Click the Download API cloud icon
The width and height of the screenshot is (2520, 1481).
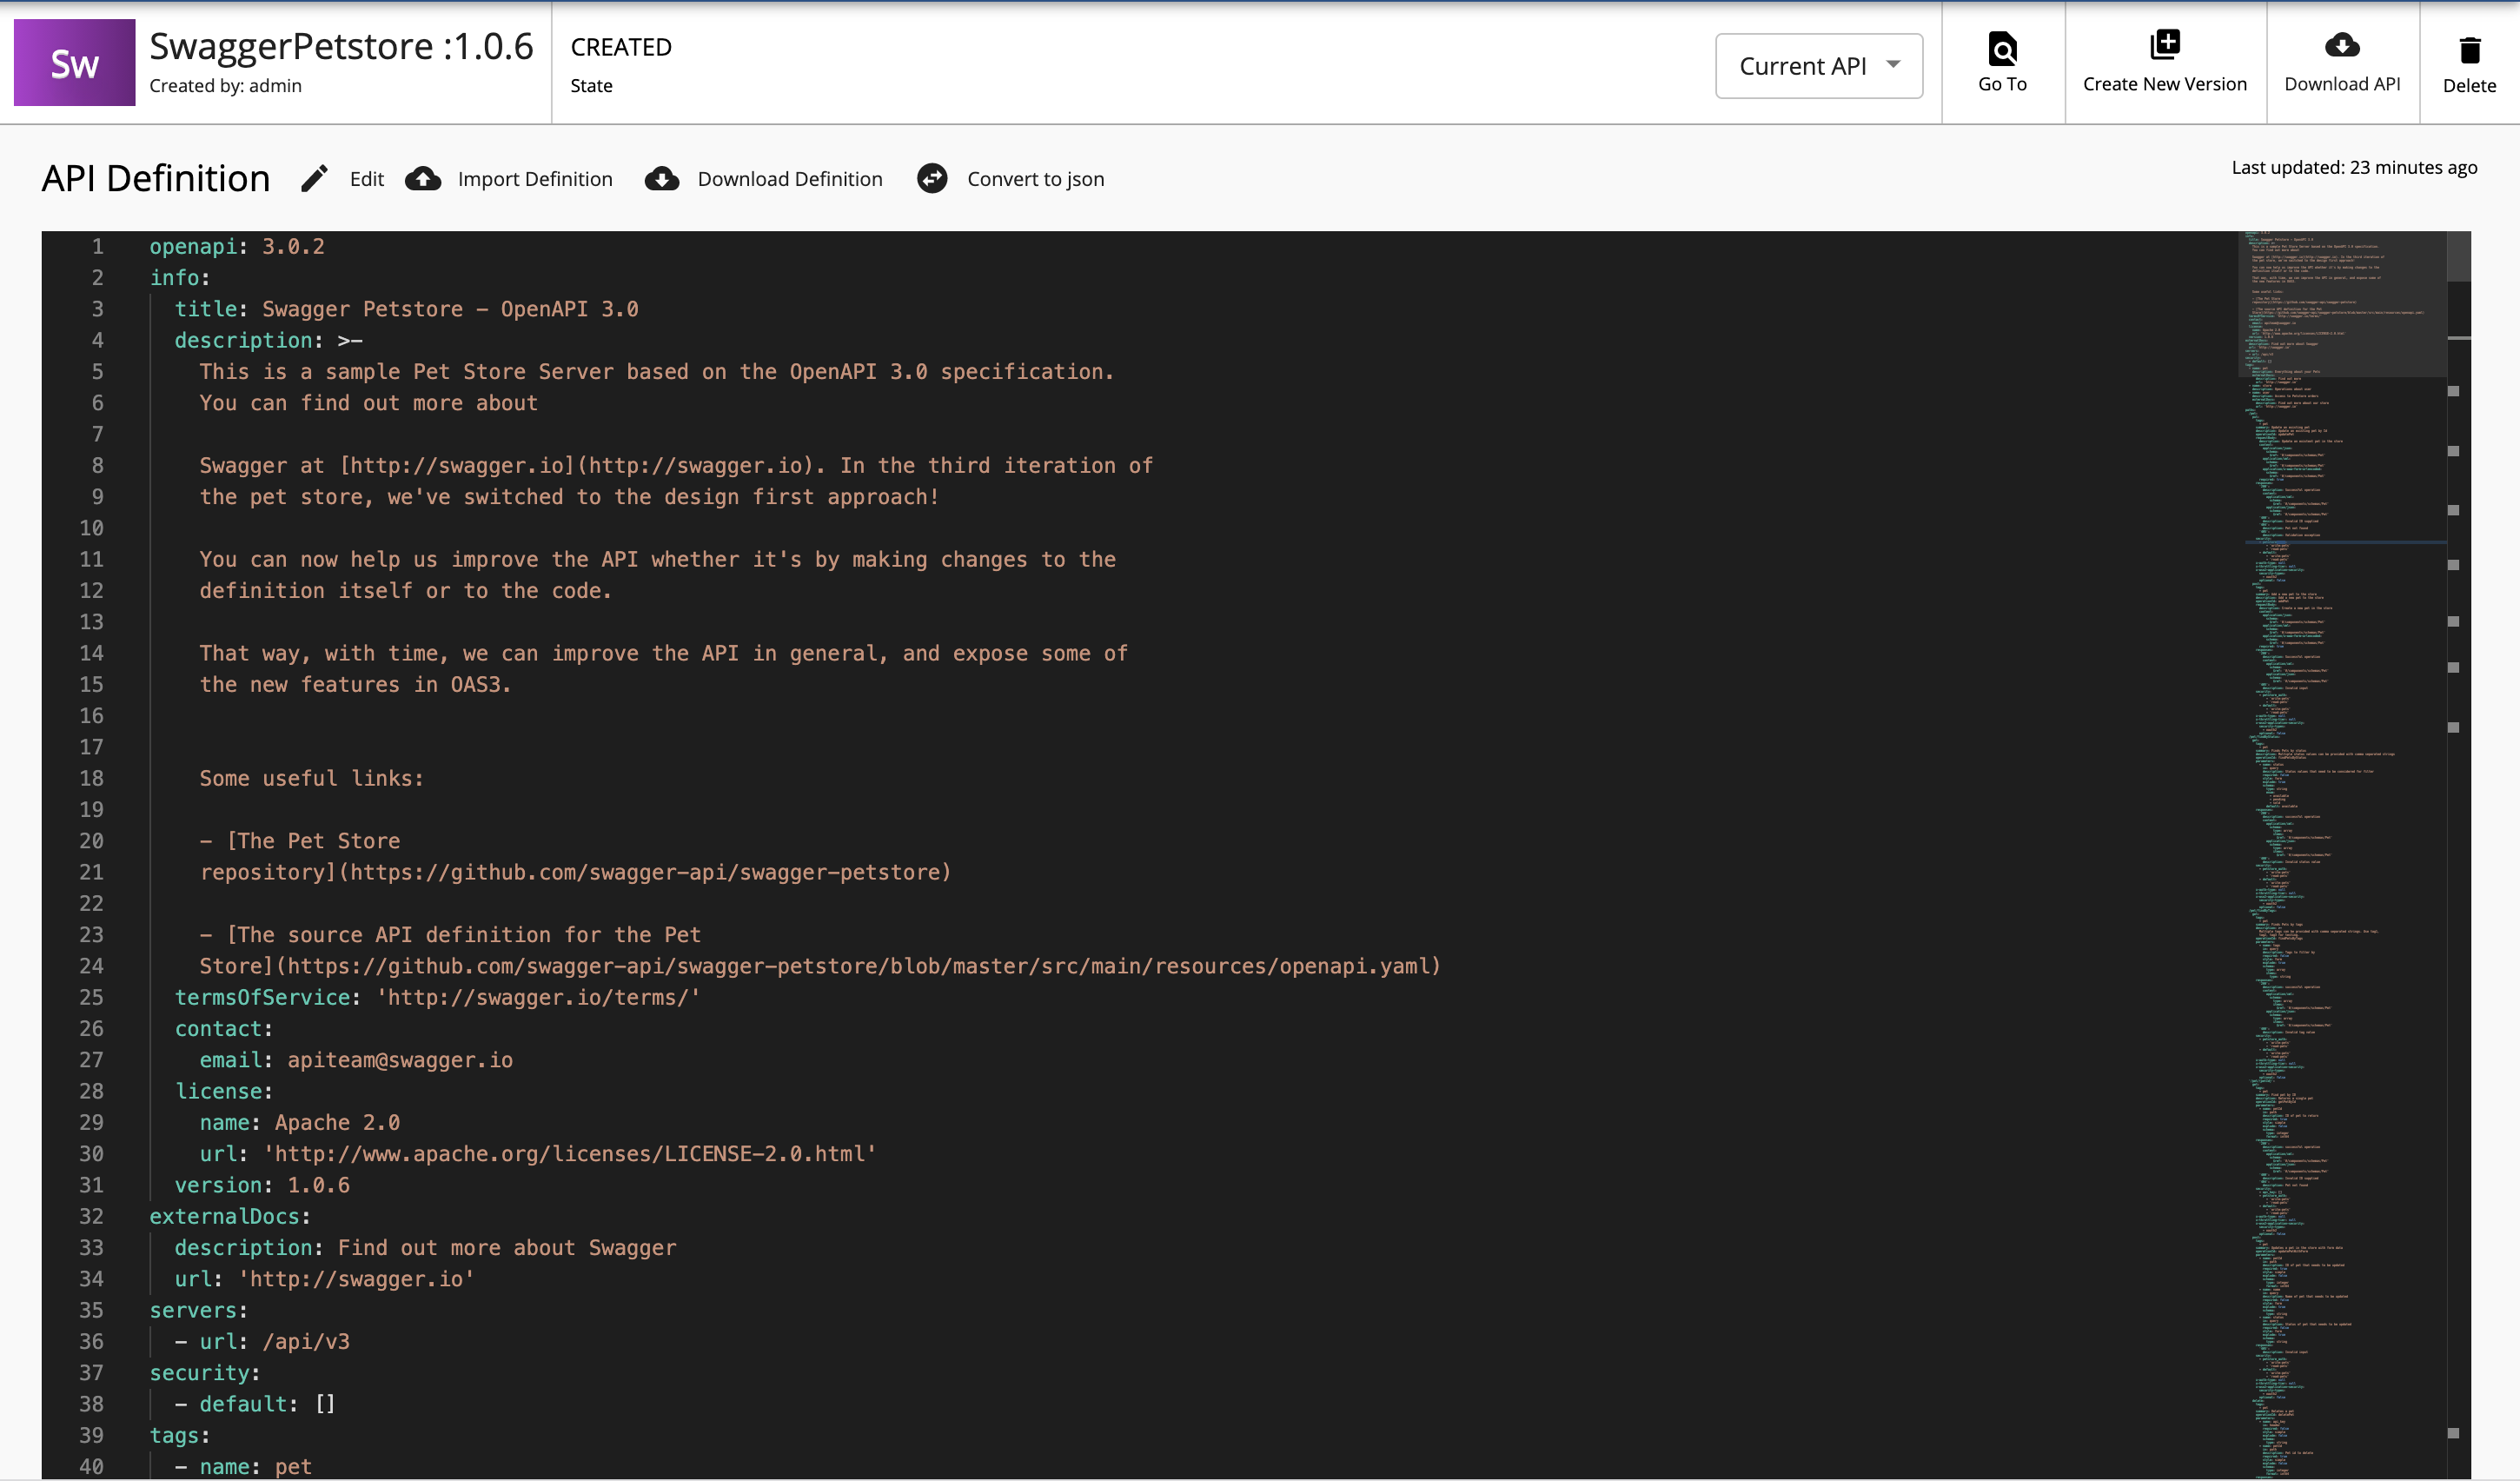(x=2342, y=45)
